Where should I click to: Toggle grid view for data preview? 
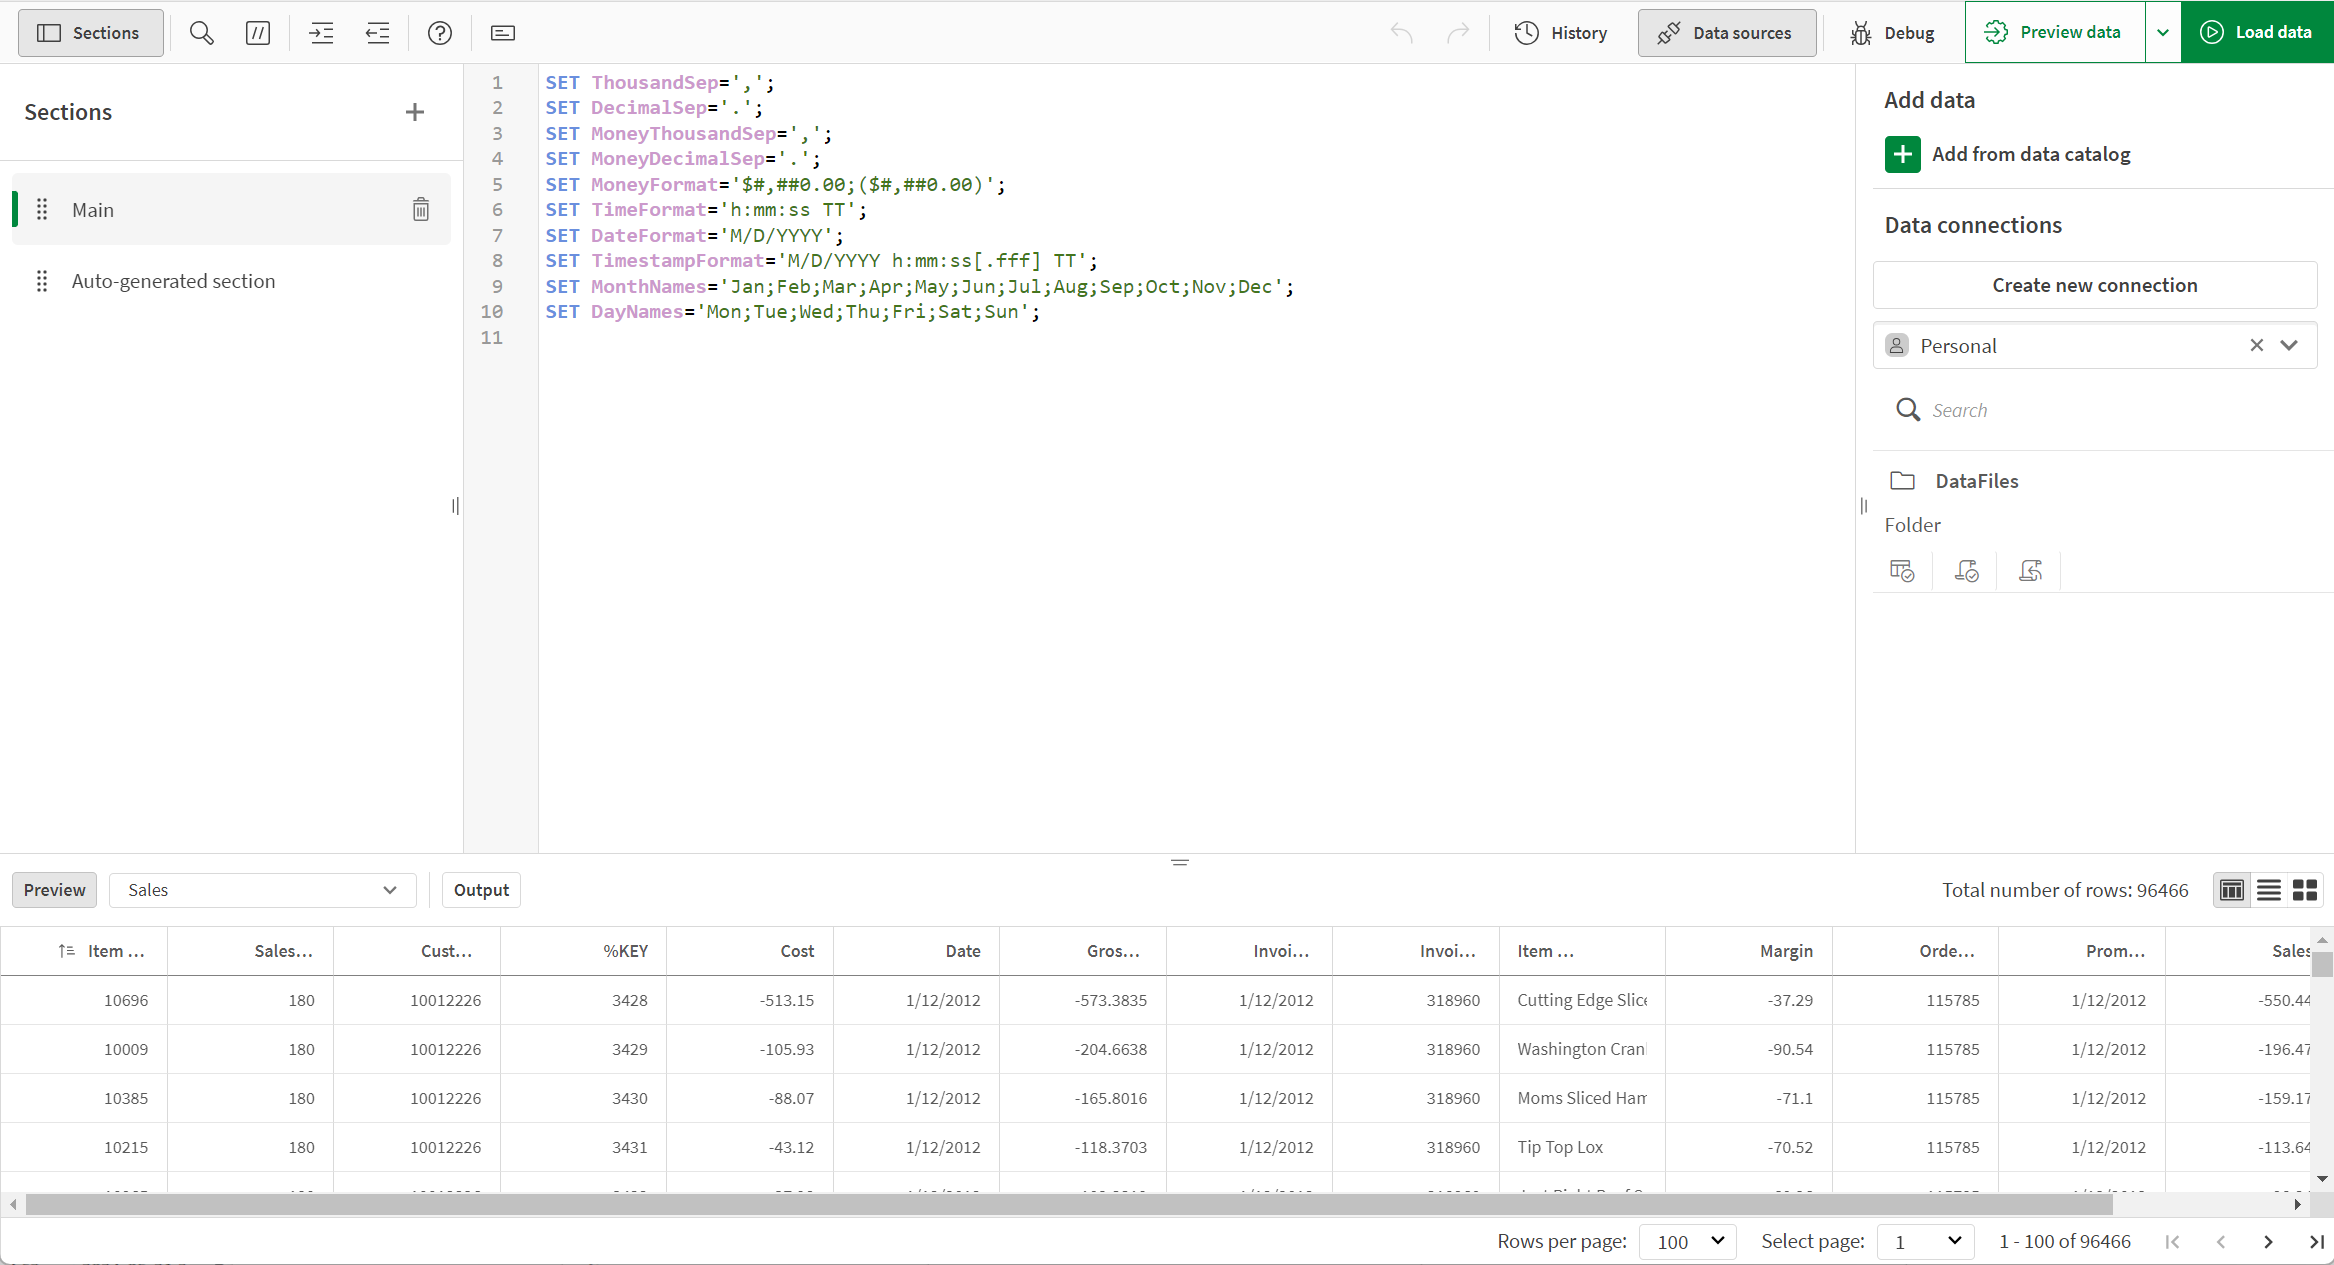[x=2304, y=890]
